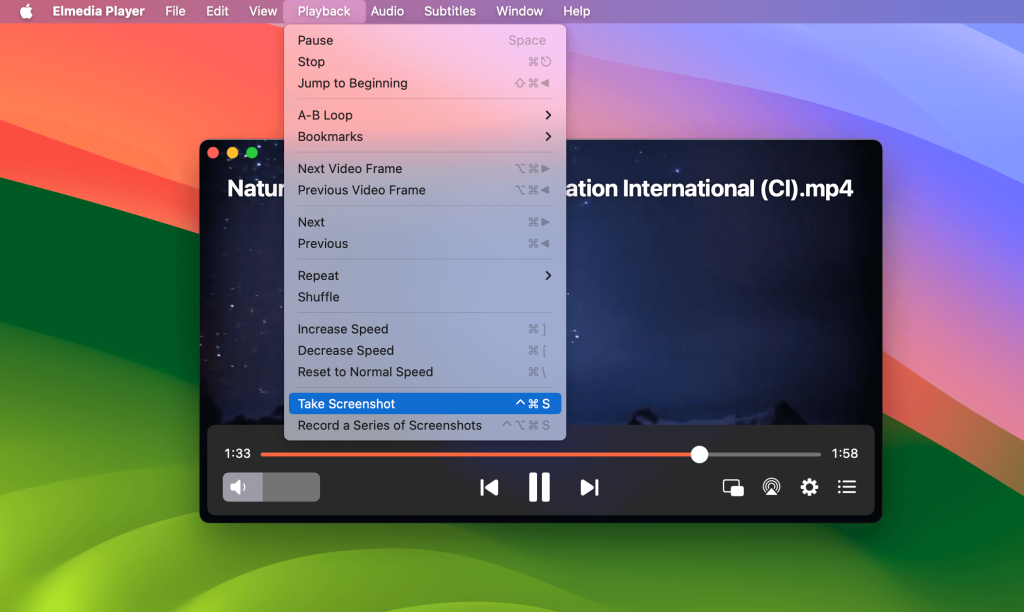This screenshot has height=612, width=1024.
Task: Open the Edit menu
Action: point(217,11)
